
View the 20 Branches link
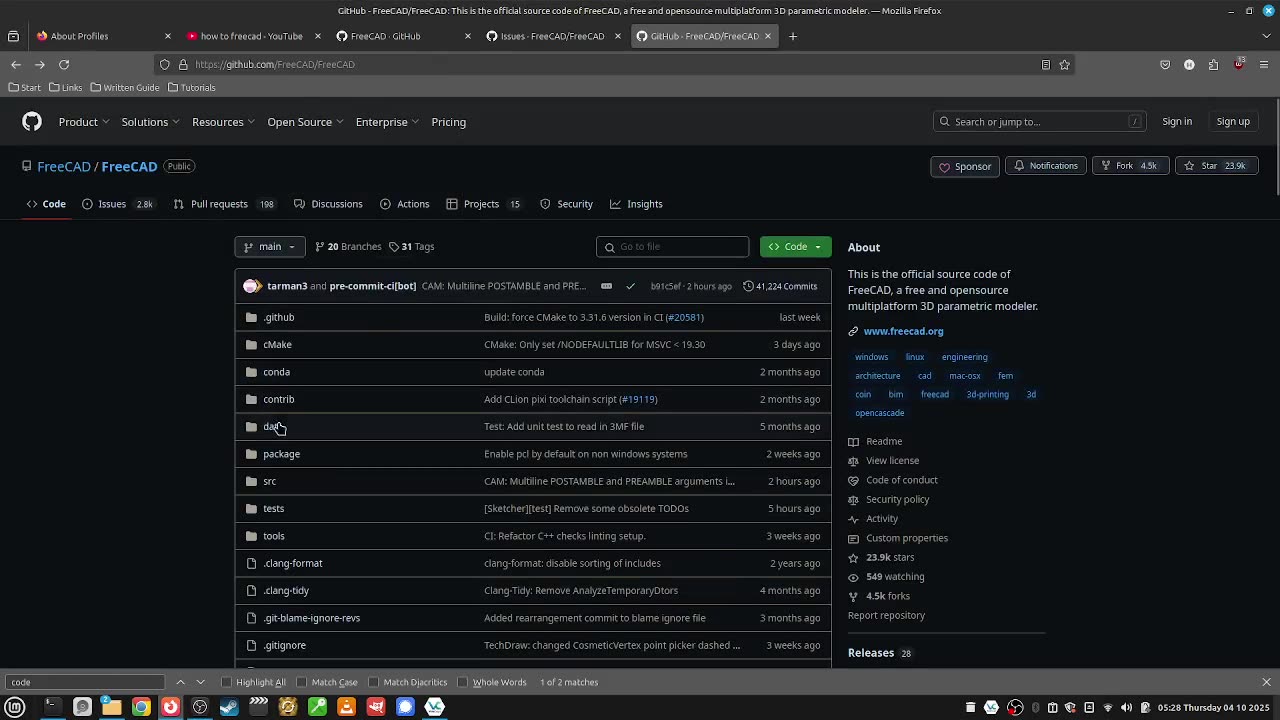pyautogui.click(x=348, y=247)
